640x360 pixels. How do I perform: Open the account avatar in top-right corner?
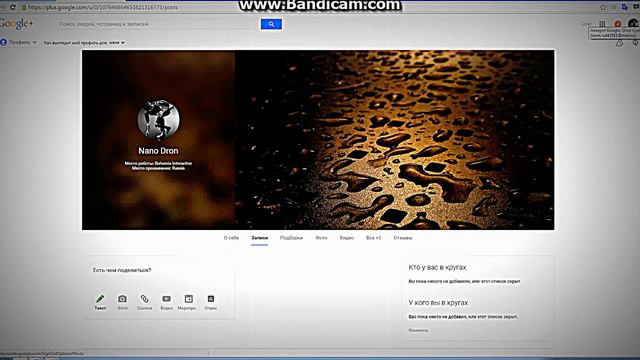coord(633,23)
